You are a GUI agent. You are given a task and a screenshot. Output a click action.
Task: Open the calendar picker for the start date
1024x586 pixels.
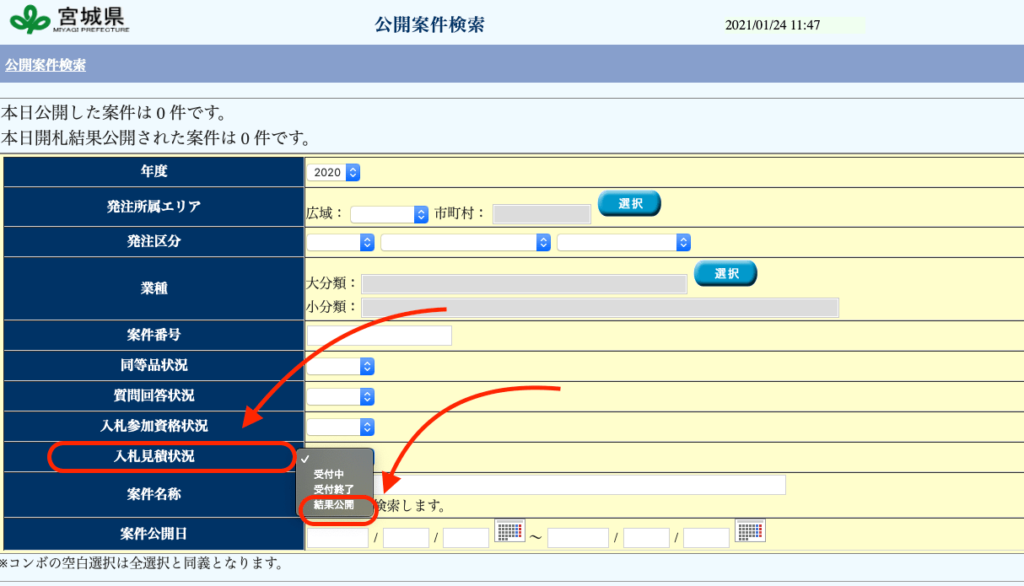coord(510,531)
